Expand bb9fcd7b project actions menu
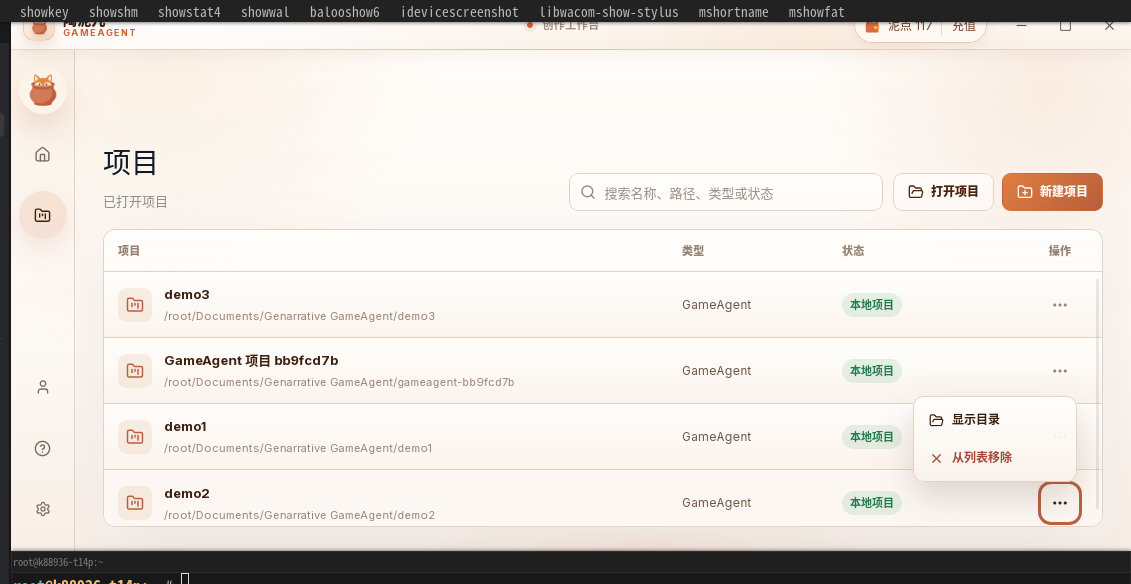The image size is (1131, 584). (1060, 371)
